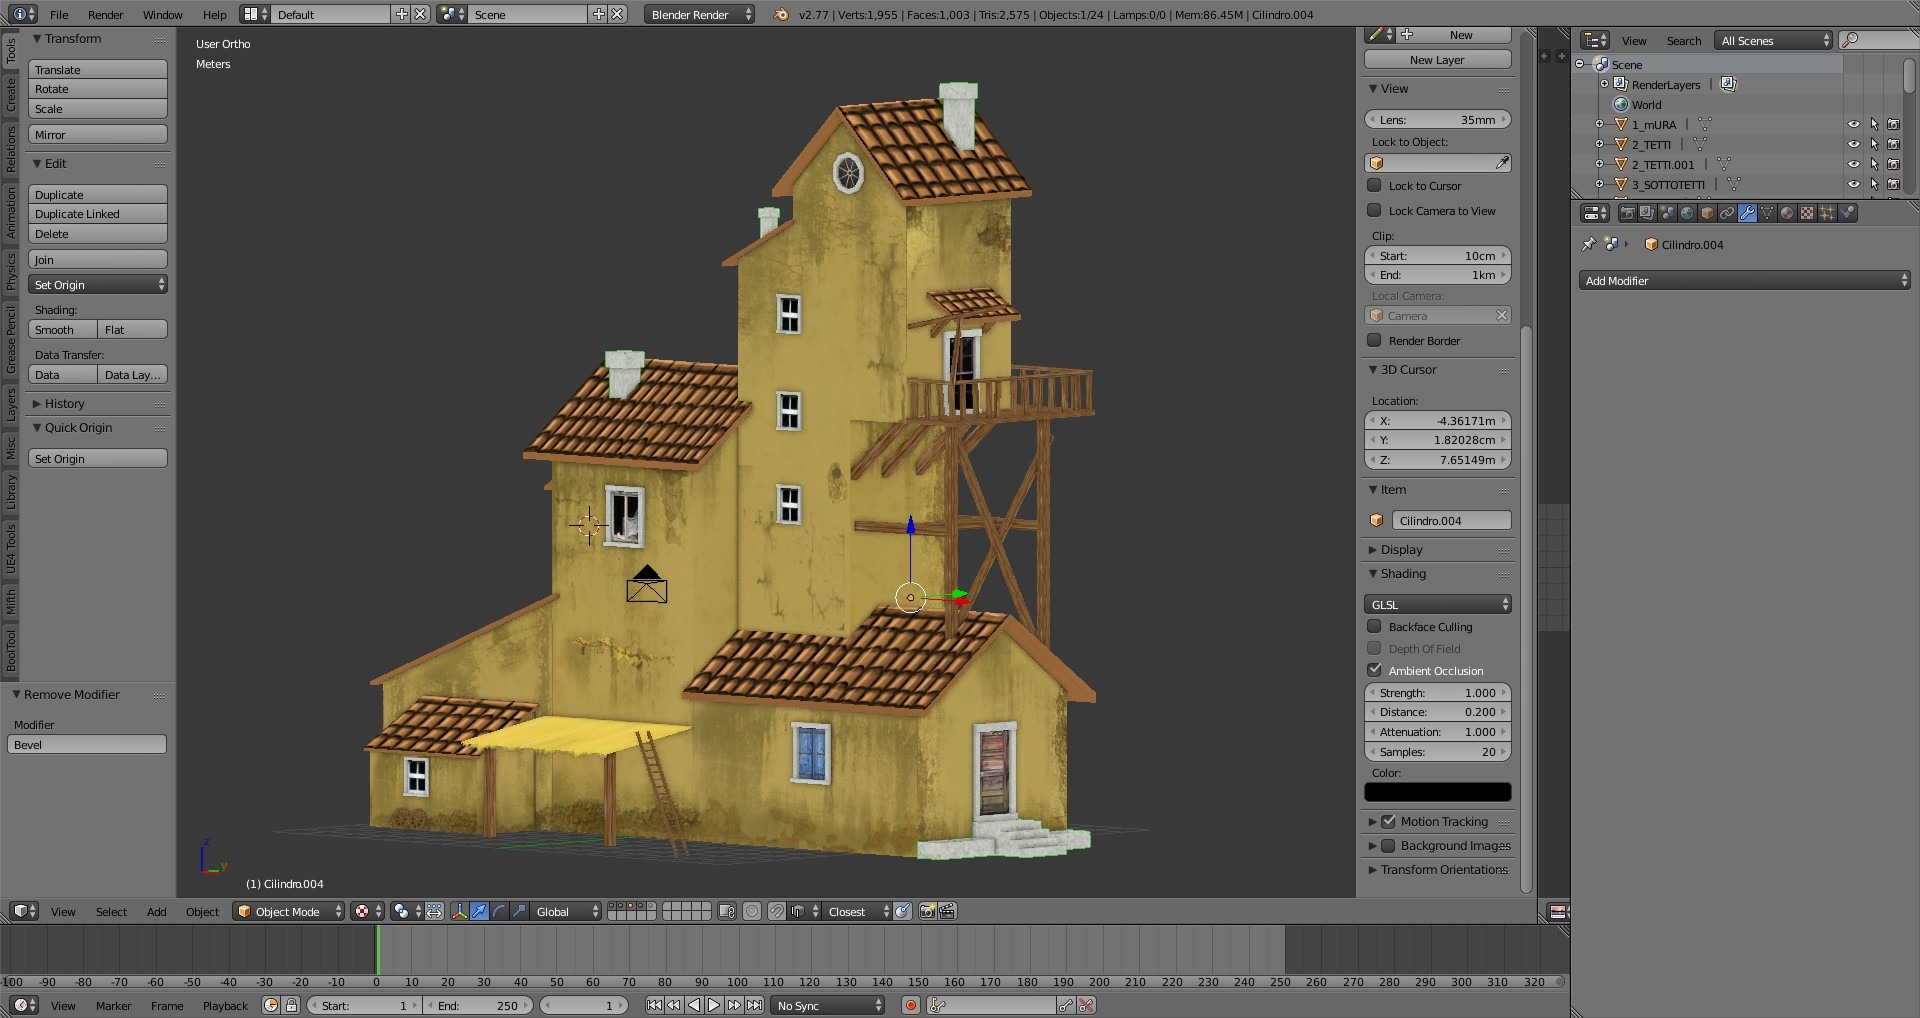
Task: Click the keying set keys icon
Action: click(937, 1005)
